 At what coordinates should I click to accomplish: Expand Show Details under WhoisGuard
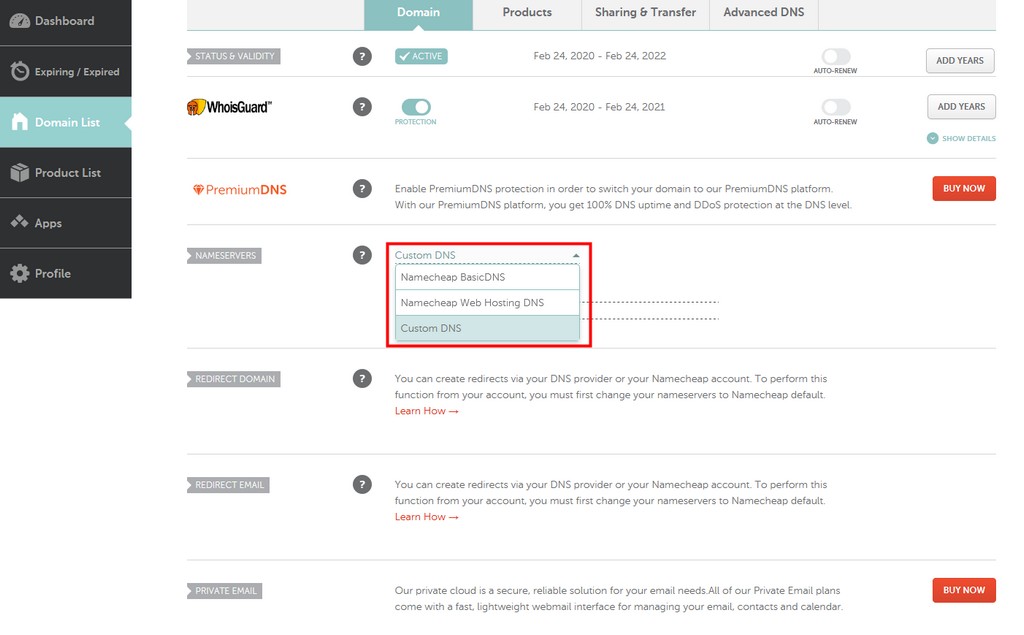pos(960,138)
